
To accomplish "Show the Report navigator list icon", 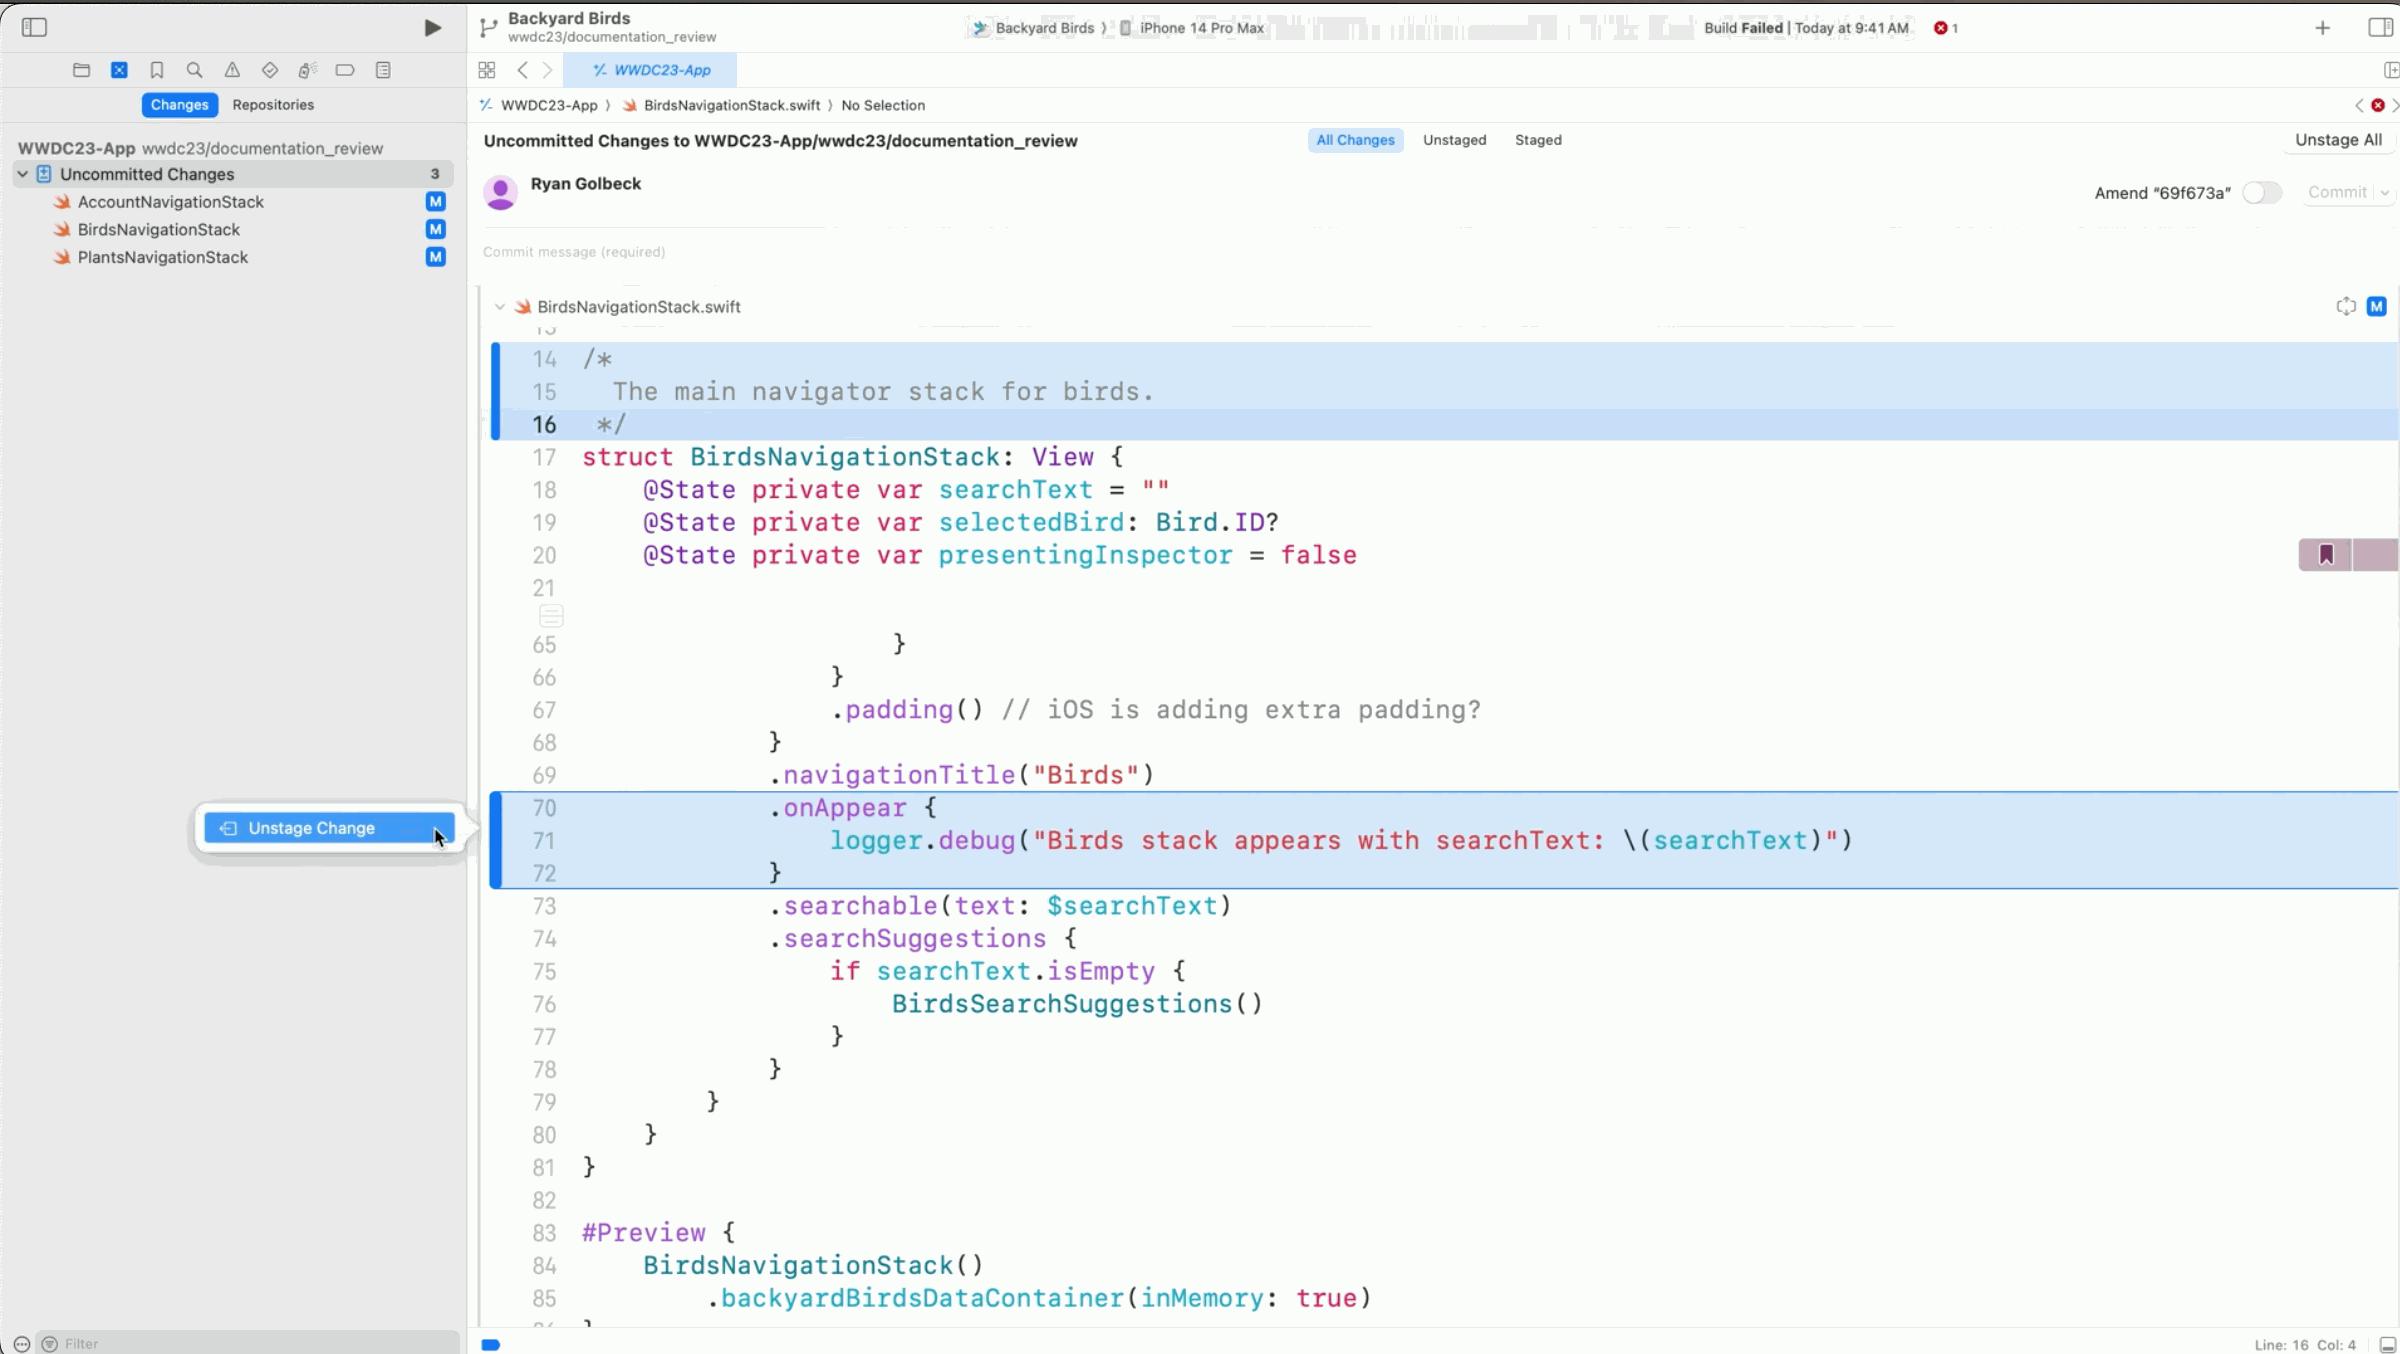I will pos(382,70).
